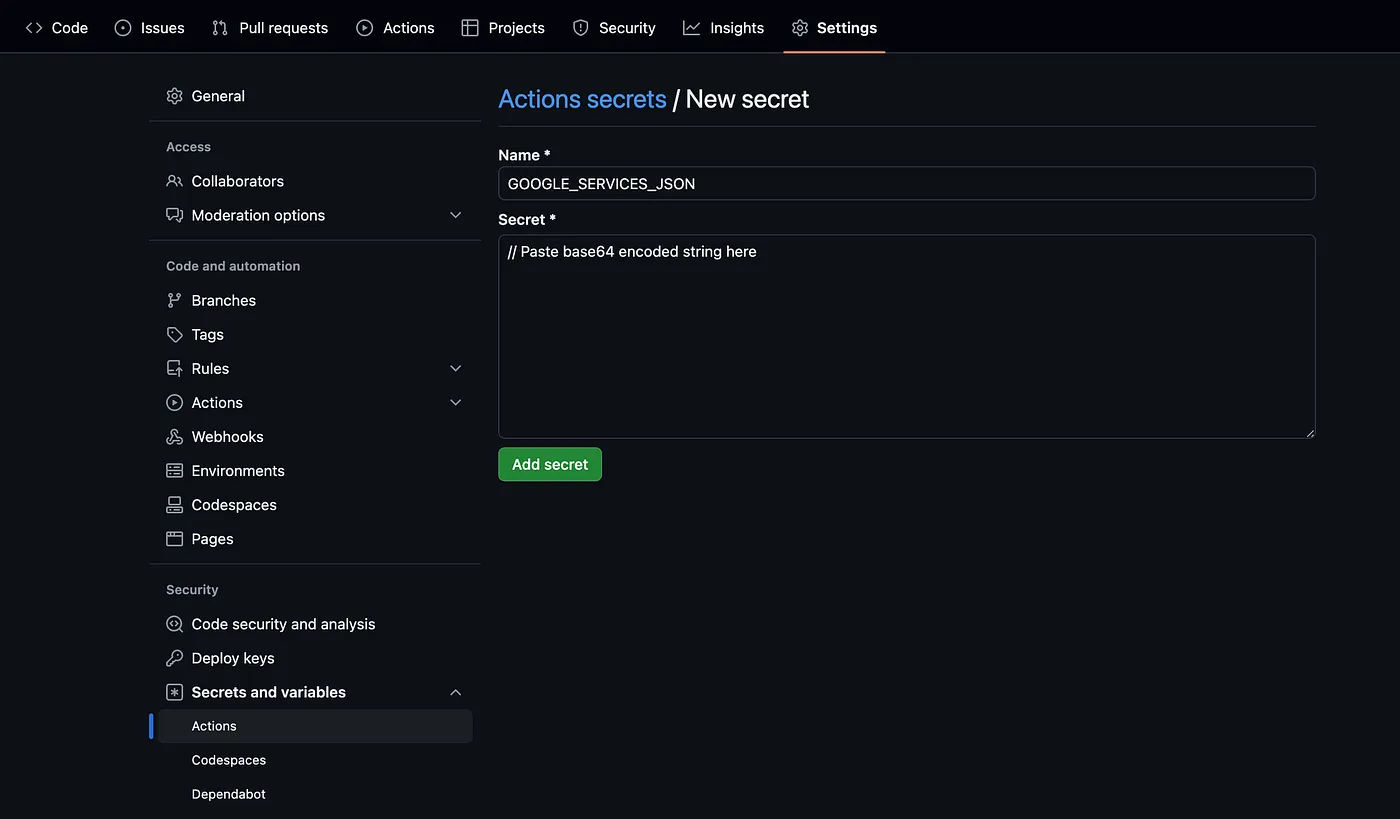This screenshot has width=1400, height=819.
Task: Click the Webhooks icon in sidebar
Action: pos(175,437)
